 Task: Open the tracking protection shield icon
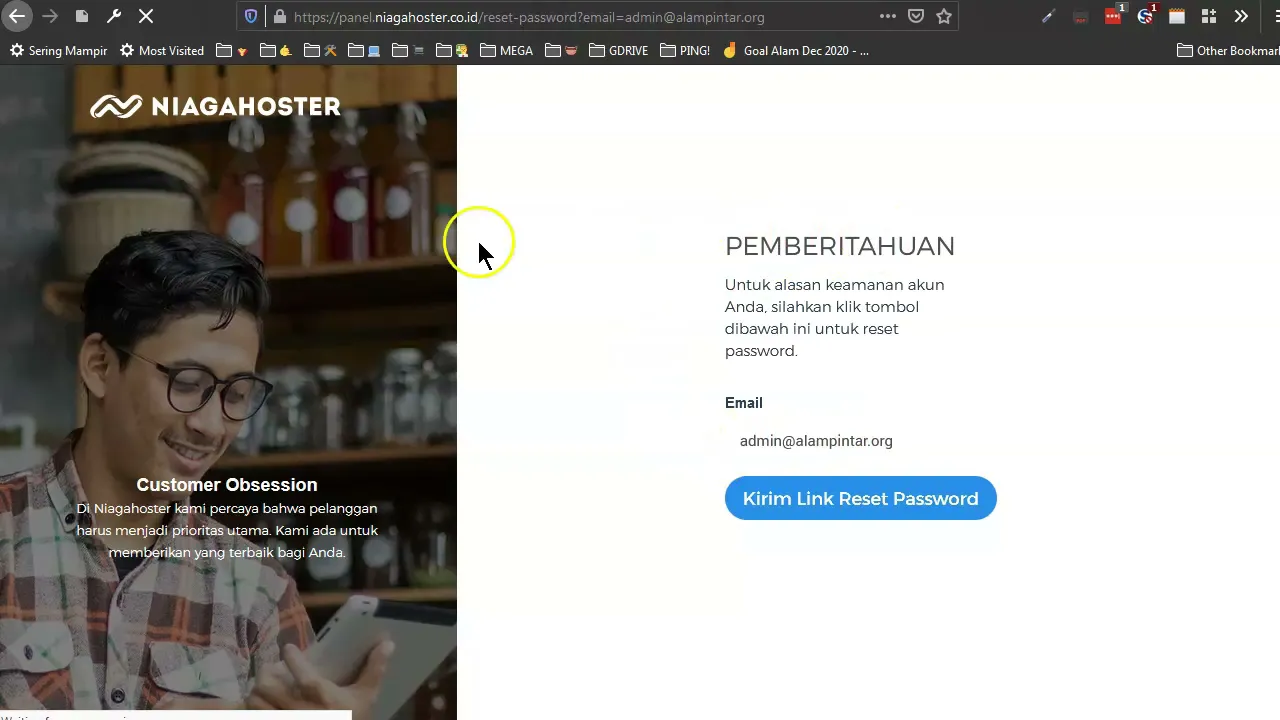251,17
